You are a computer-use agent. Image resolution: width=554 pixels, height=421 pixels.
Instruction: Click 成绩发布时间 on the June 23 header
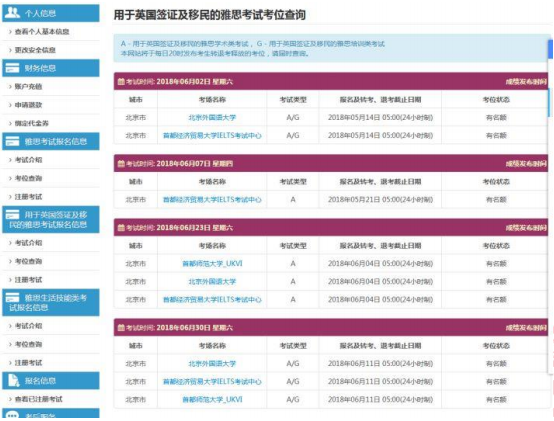tap(526, 228)
